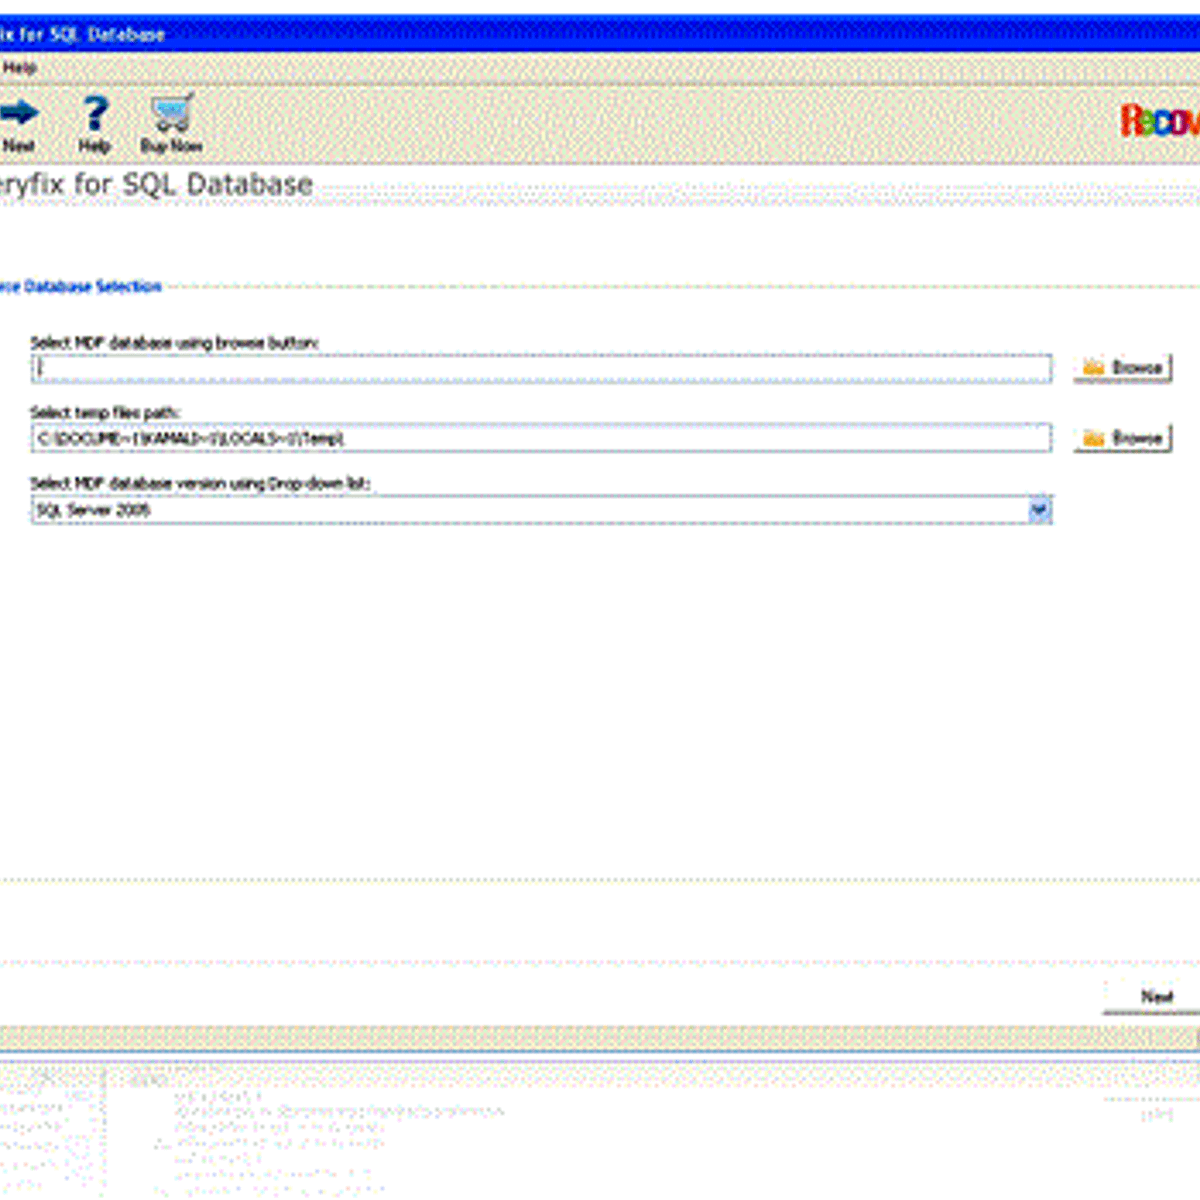Click the 'Select temp files path' label
This screenshot has height=1200, width=1200.
(105, 413)
